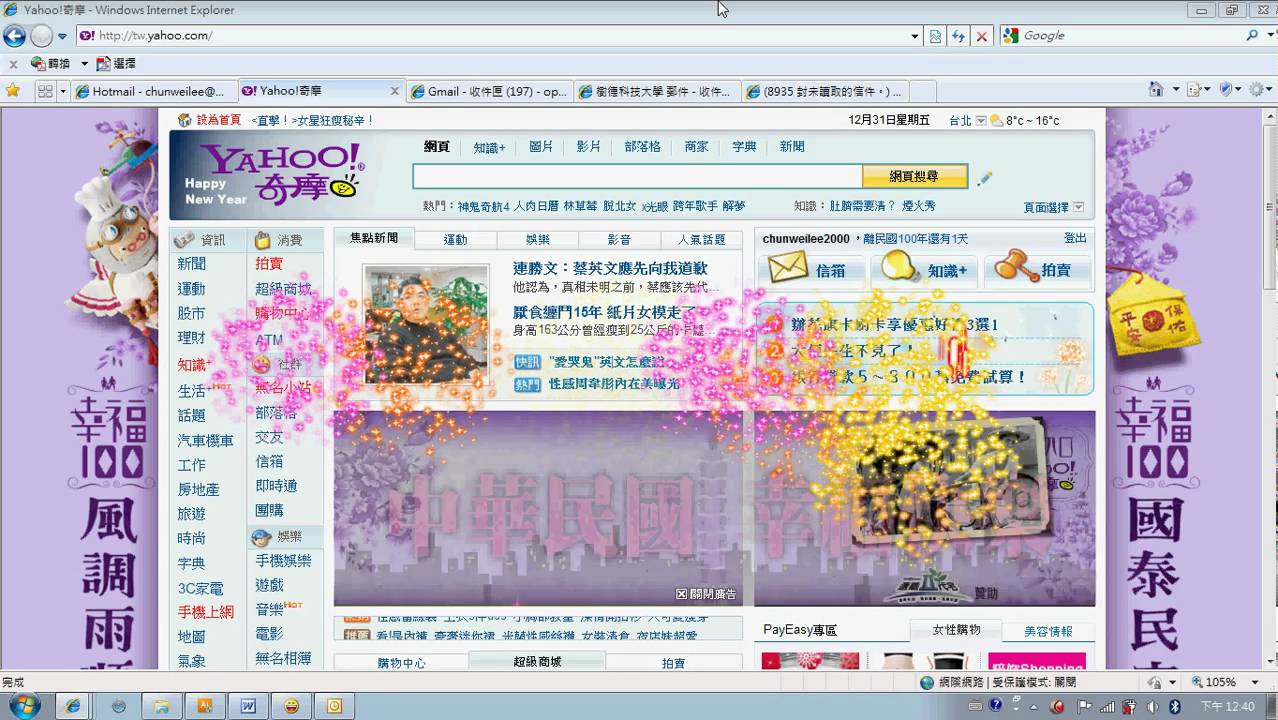
Task: Open the 拍賣 auction gavel button
Action: (1039, 270)
